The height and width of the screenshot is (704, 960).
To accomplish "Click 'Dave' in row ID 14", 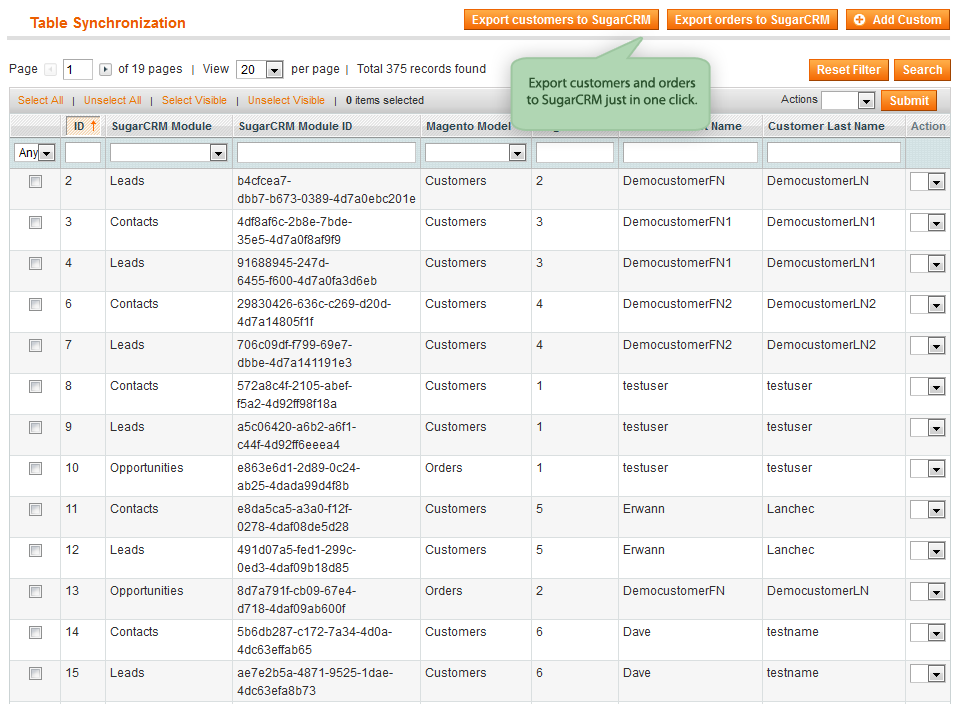I will tap(637, 632).
